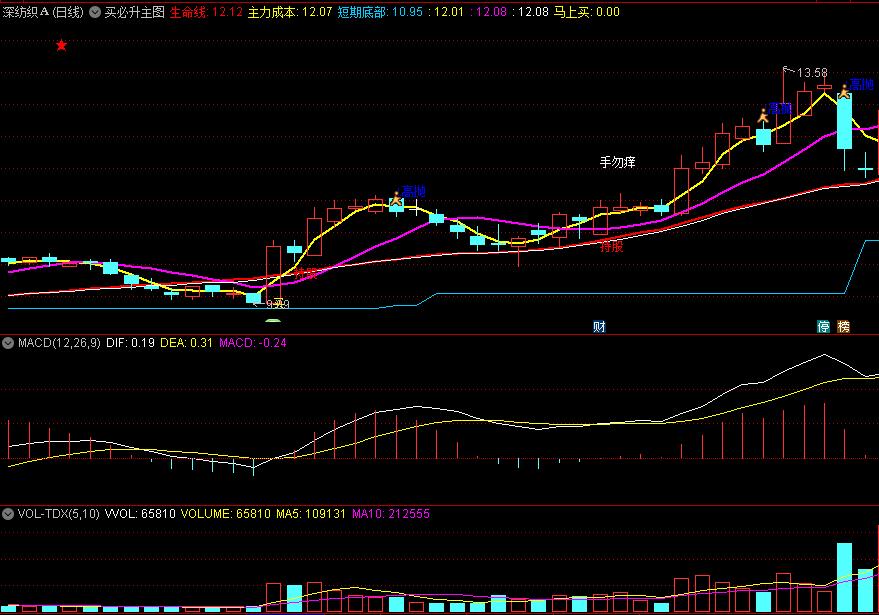Click the MA5: 109131 volume average

(x=311, y=514)
